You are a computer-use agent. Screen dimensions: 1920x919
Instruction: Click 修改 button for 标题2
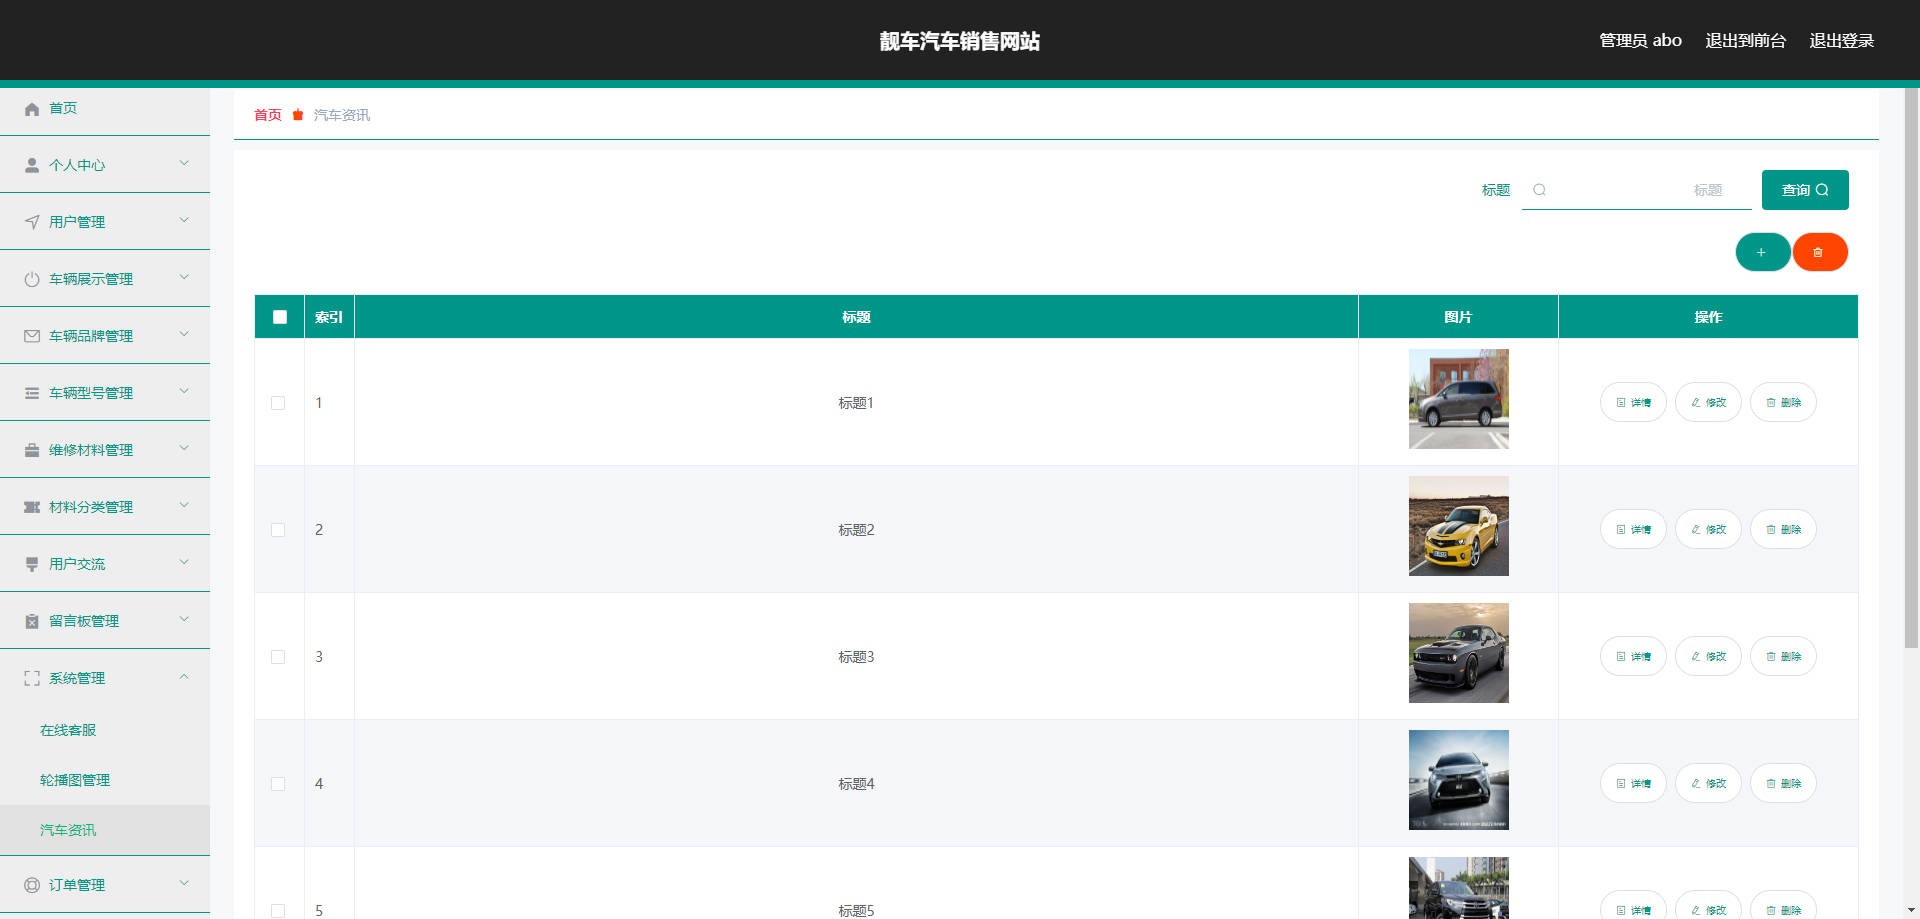pyautogui.click(x=1708, y=529)
